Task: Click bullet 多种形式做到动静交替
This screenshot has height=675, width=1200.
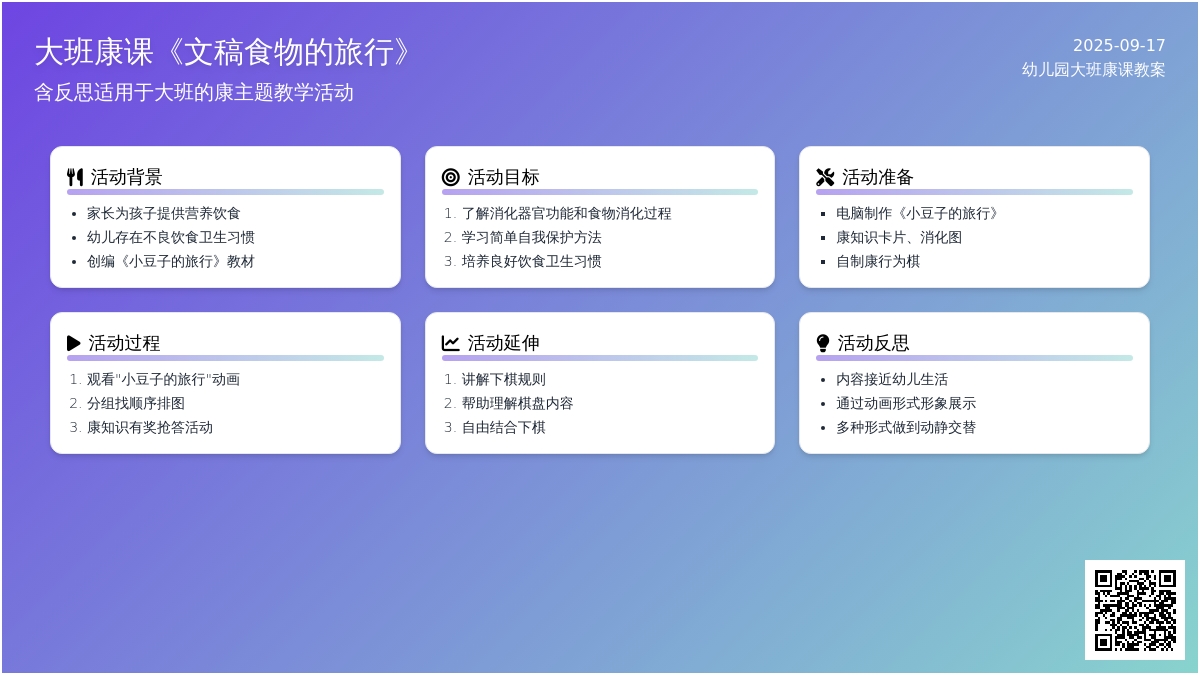Action: [x=906, y=427]
